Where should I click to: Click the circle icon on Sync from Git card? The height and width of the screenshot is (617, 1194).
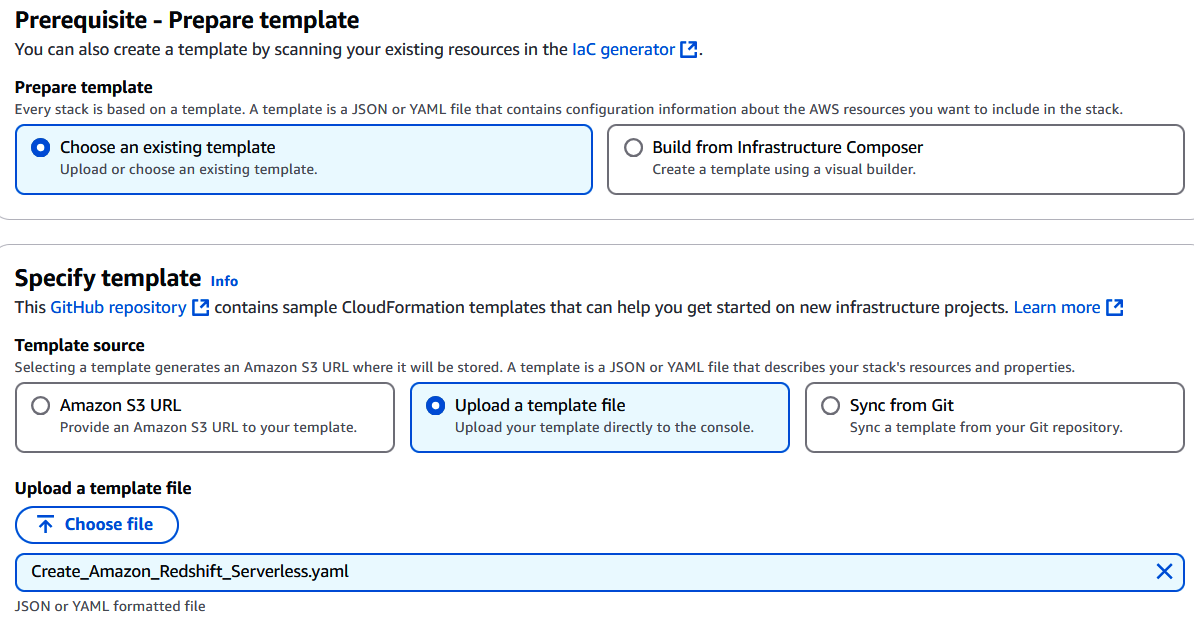(829, 405)
